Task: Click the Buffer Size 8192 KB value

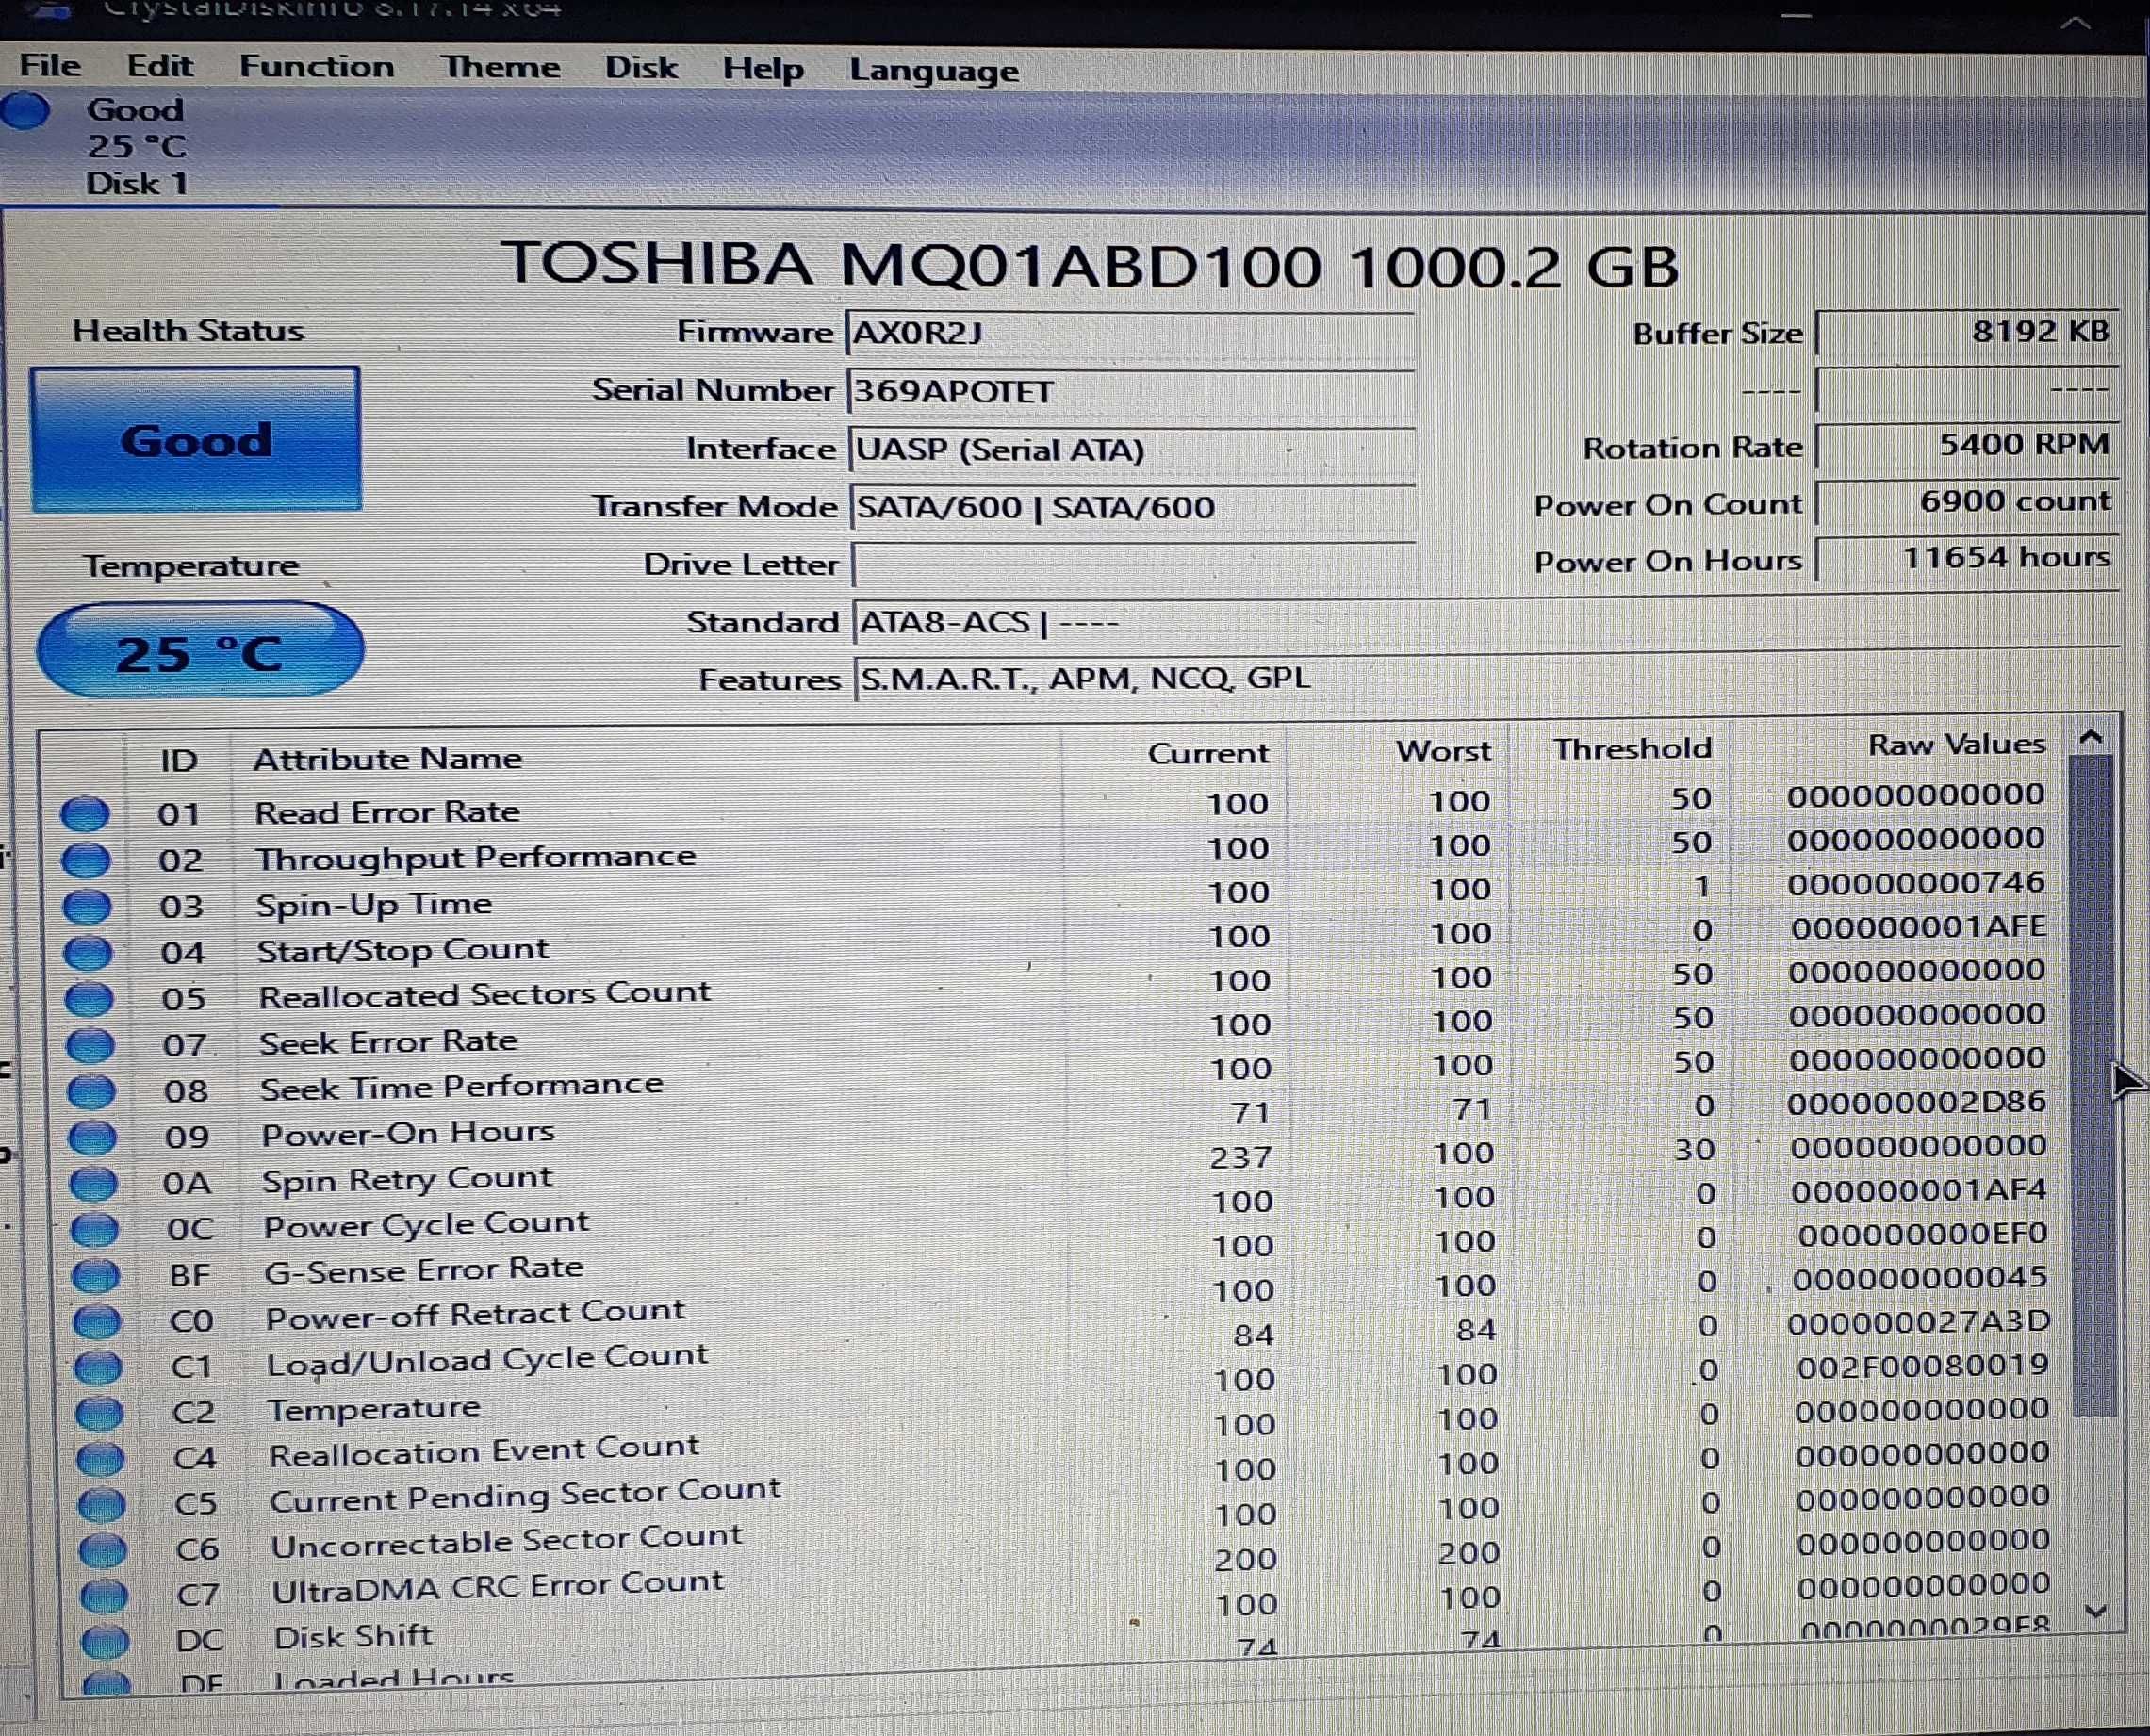Action: pyautogui.click(x=1966, y=332)
